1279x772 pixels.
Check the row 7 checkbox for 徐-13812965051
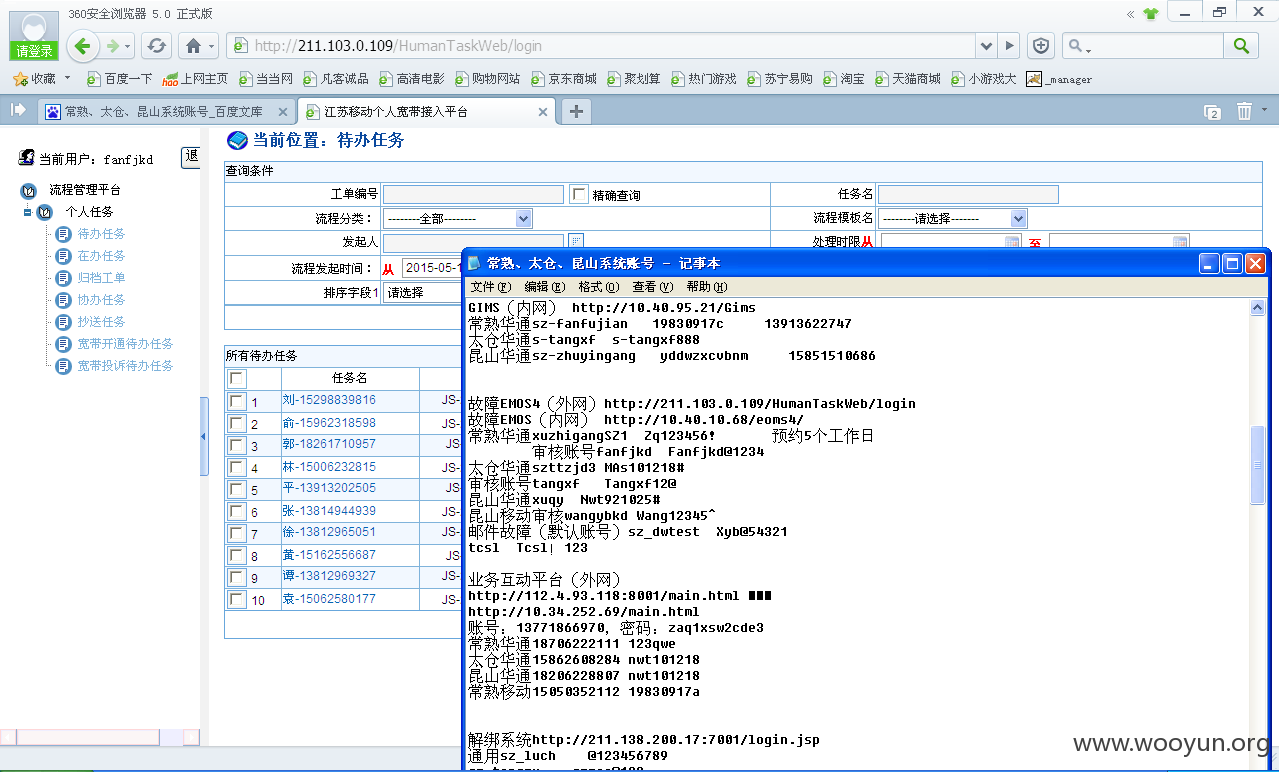(x=237, y=533)
